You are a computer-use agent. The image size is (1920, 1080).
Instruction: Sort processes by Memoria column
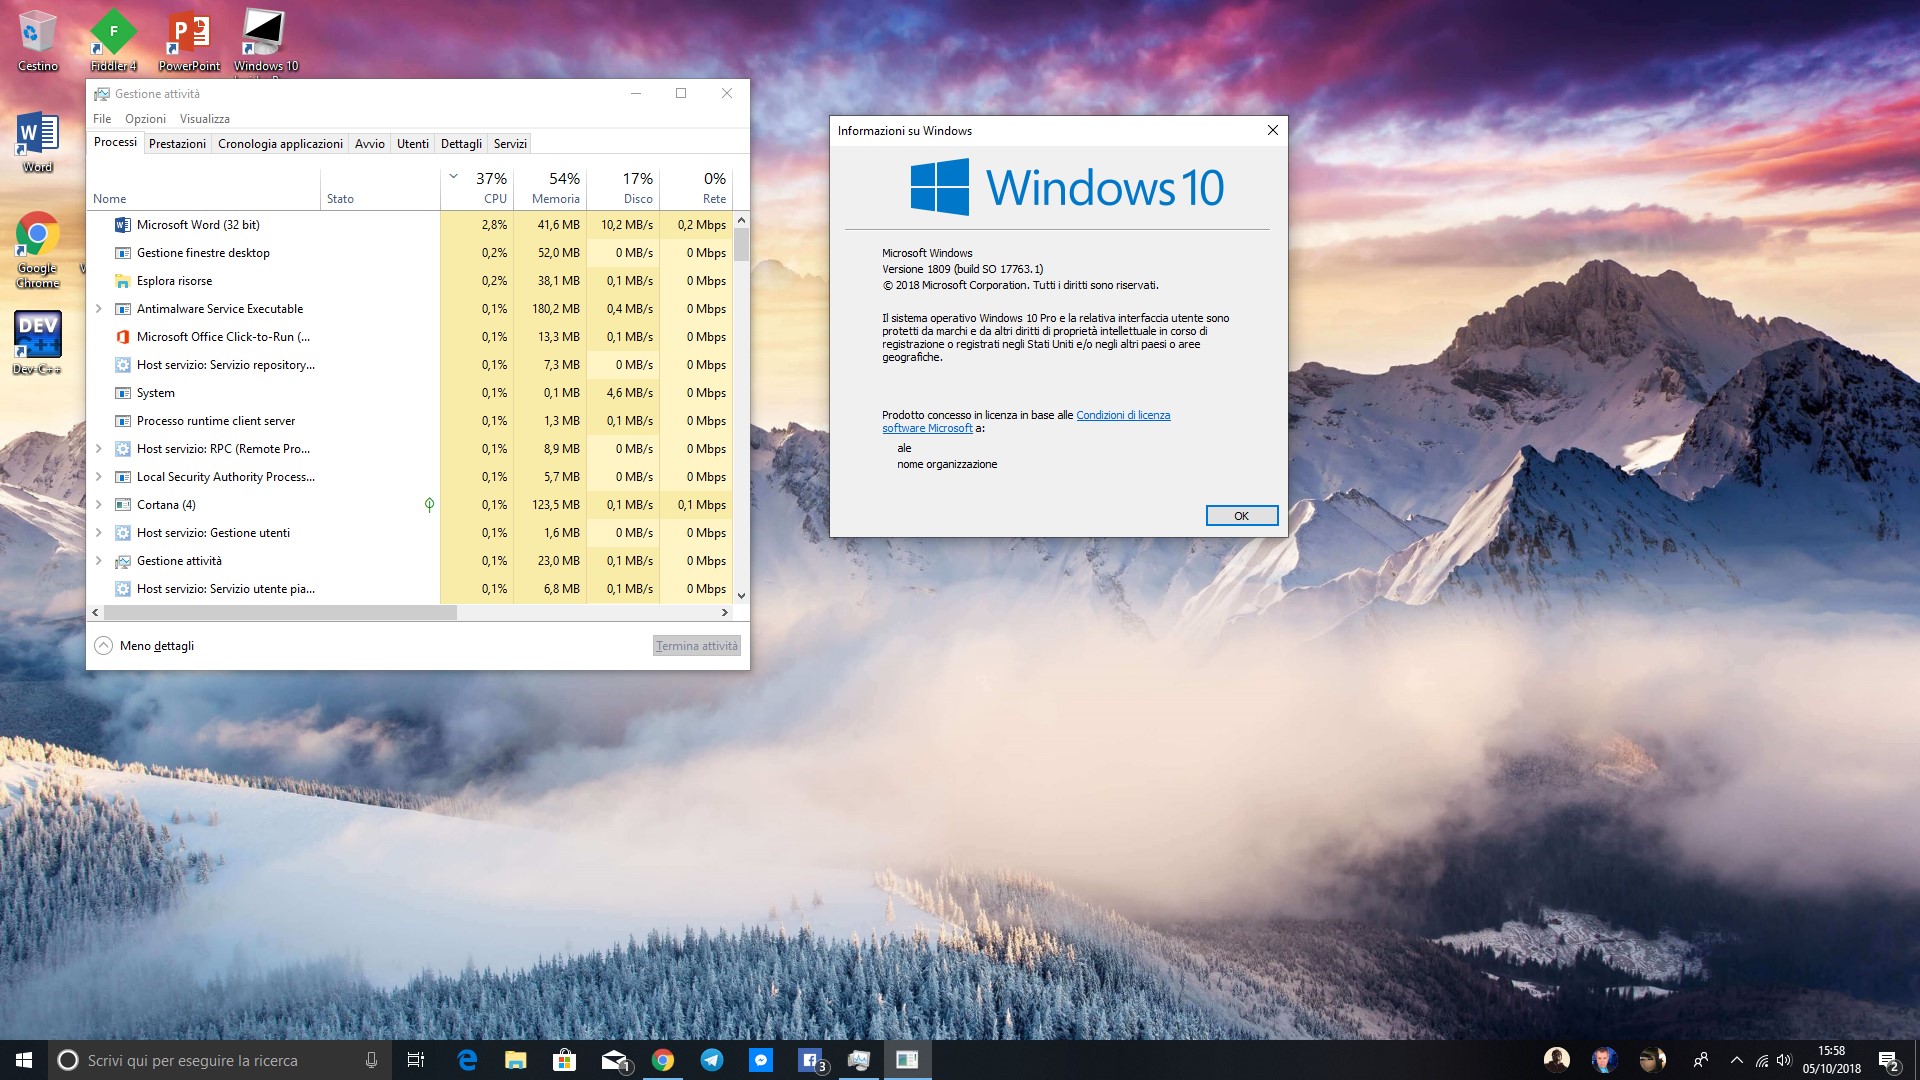tap(551, 187)
